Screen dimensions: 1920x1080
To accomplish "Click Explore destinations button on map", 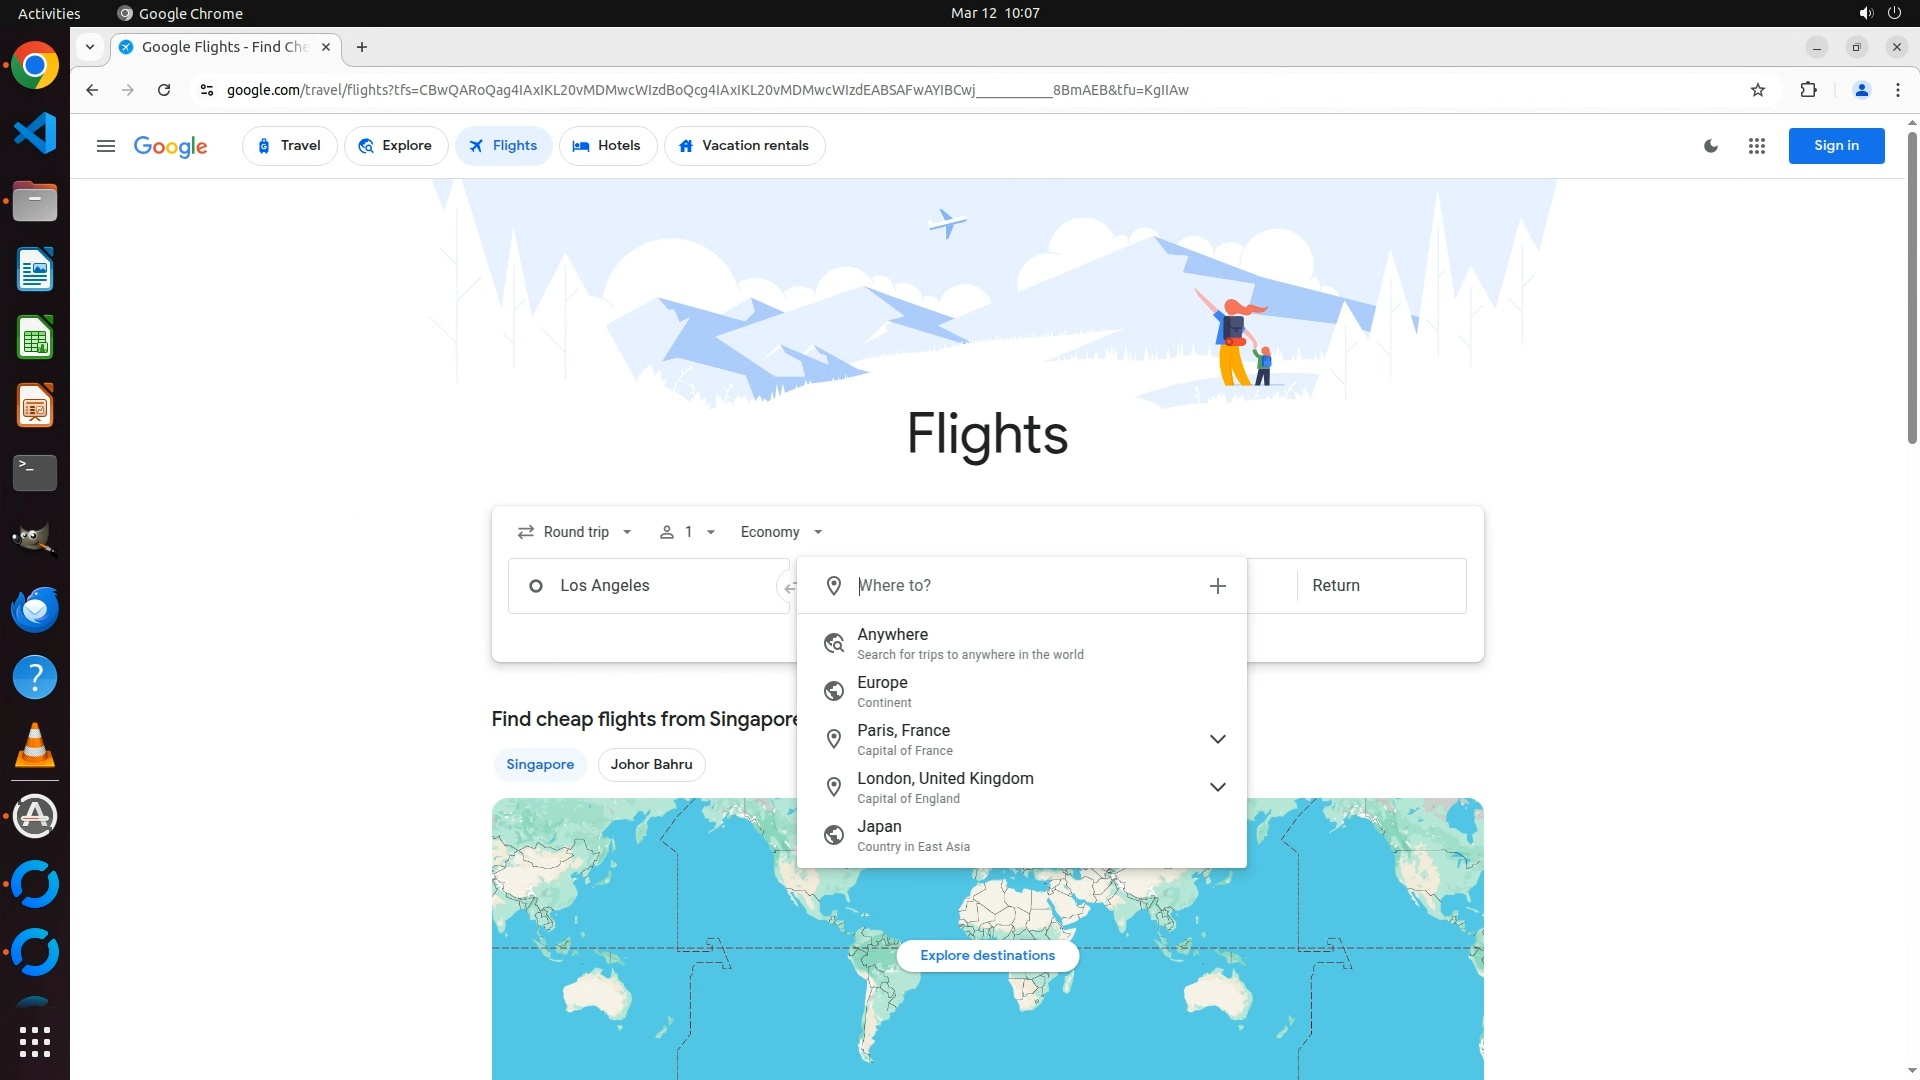I will pyautogui.click(x=987, y=956).
